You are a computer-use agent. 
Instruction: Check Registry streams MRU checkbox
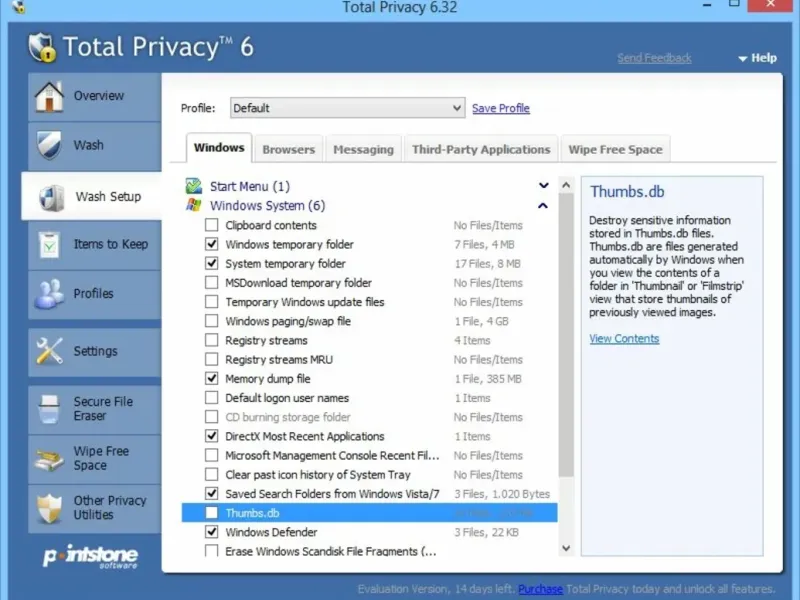click(211, 360)
